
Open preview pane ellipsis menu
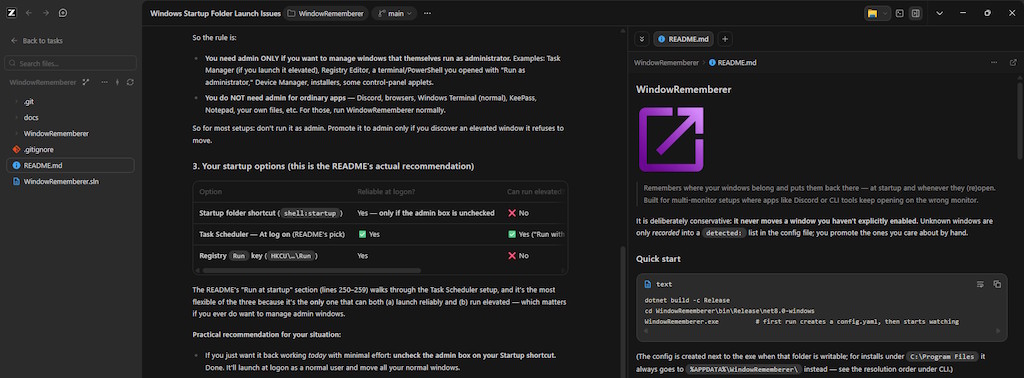(x=994, y=63)
